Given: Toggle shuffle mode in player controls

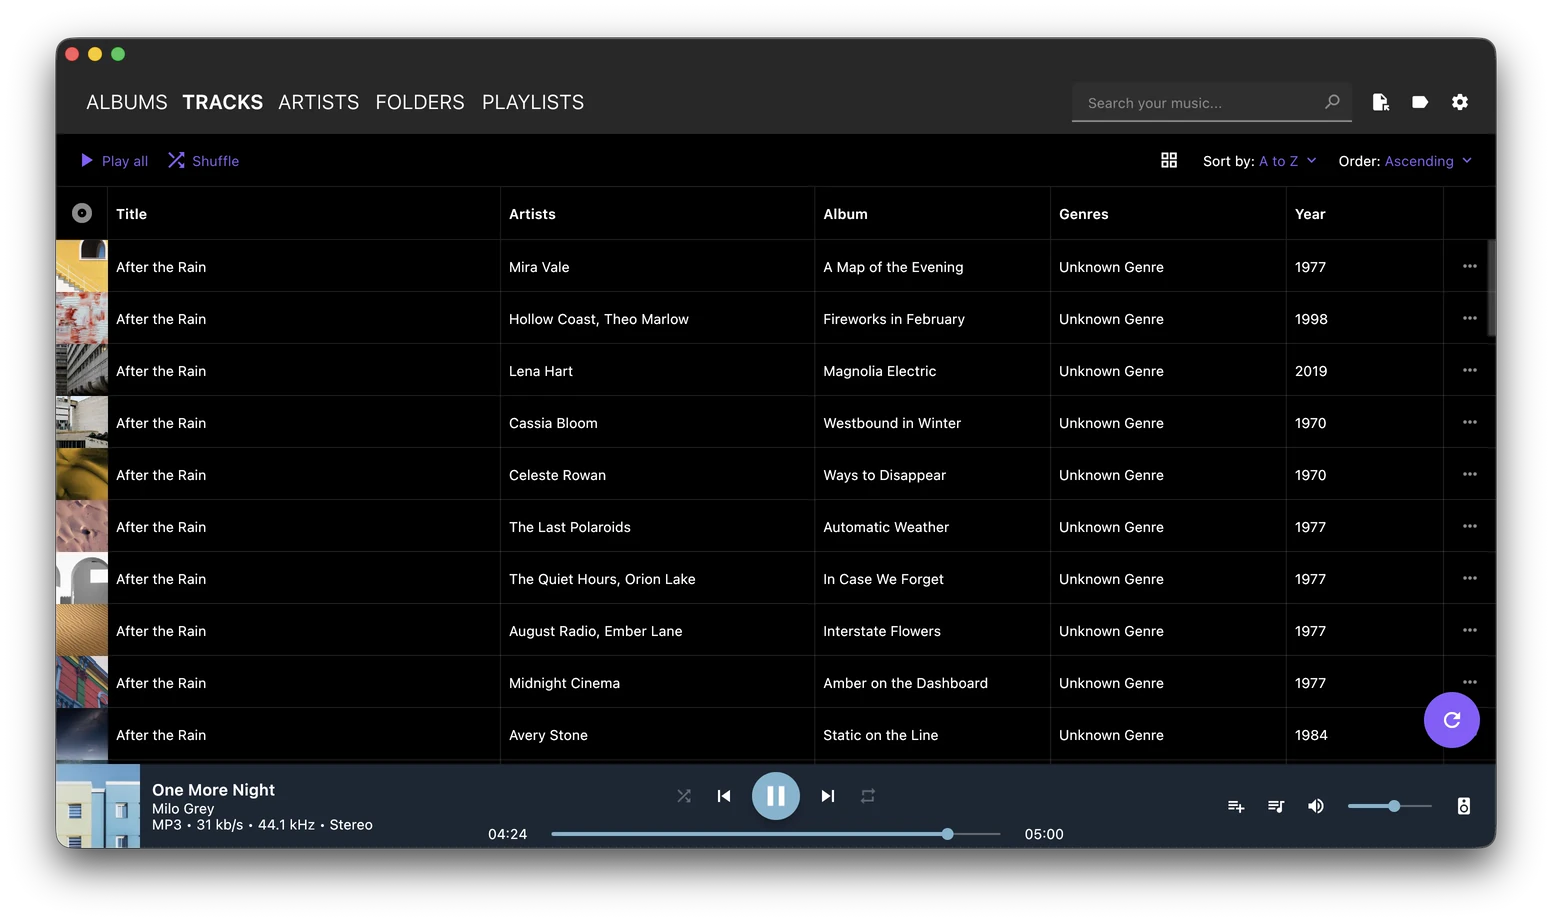Looking at the screenshot, I should pyautogui.click(x=684, y=796).
